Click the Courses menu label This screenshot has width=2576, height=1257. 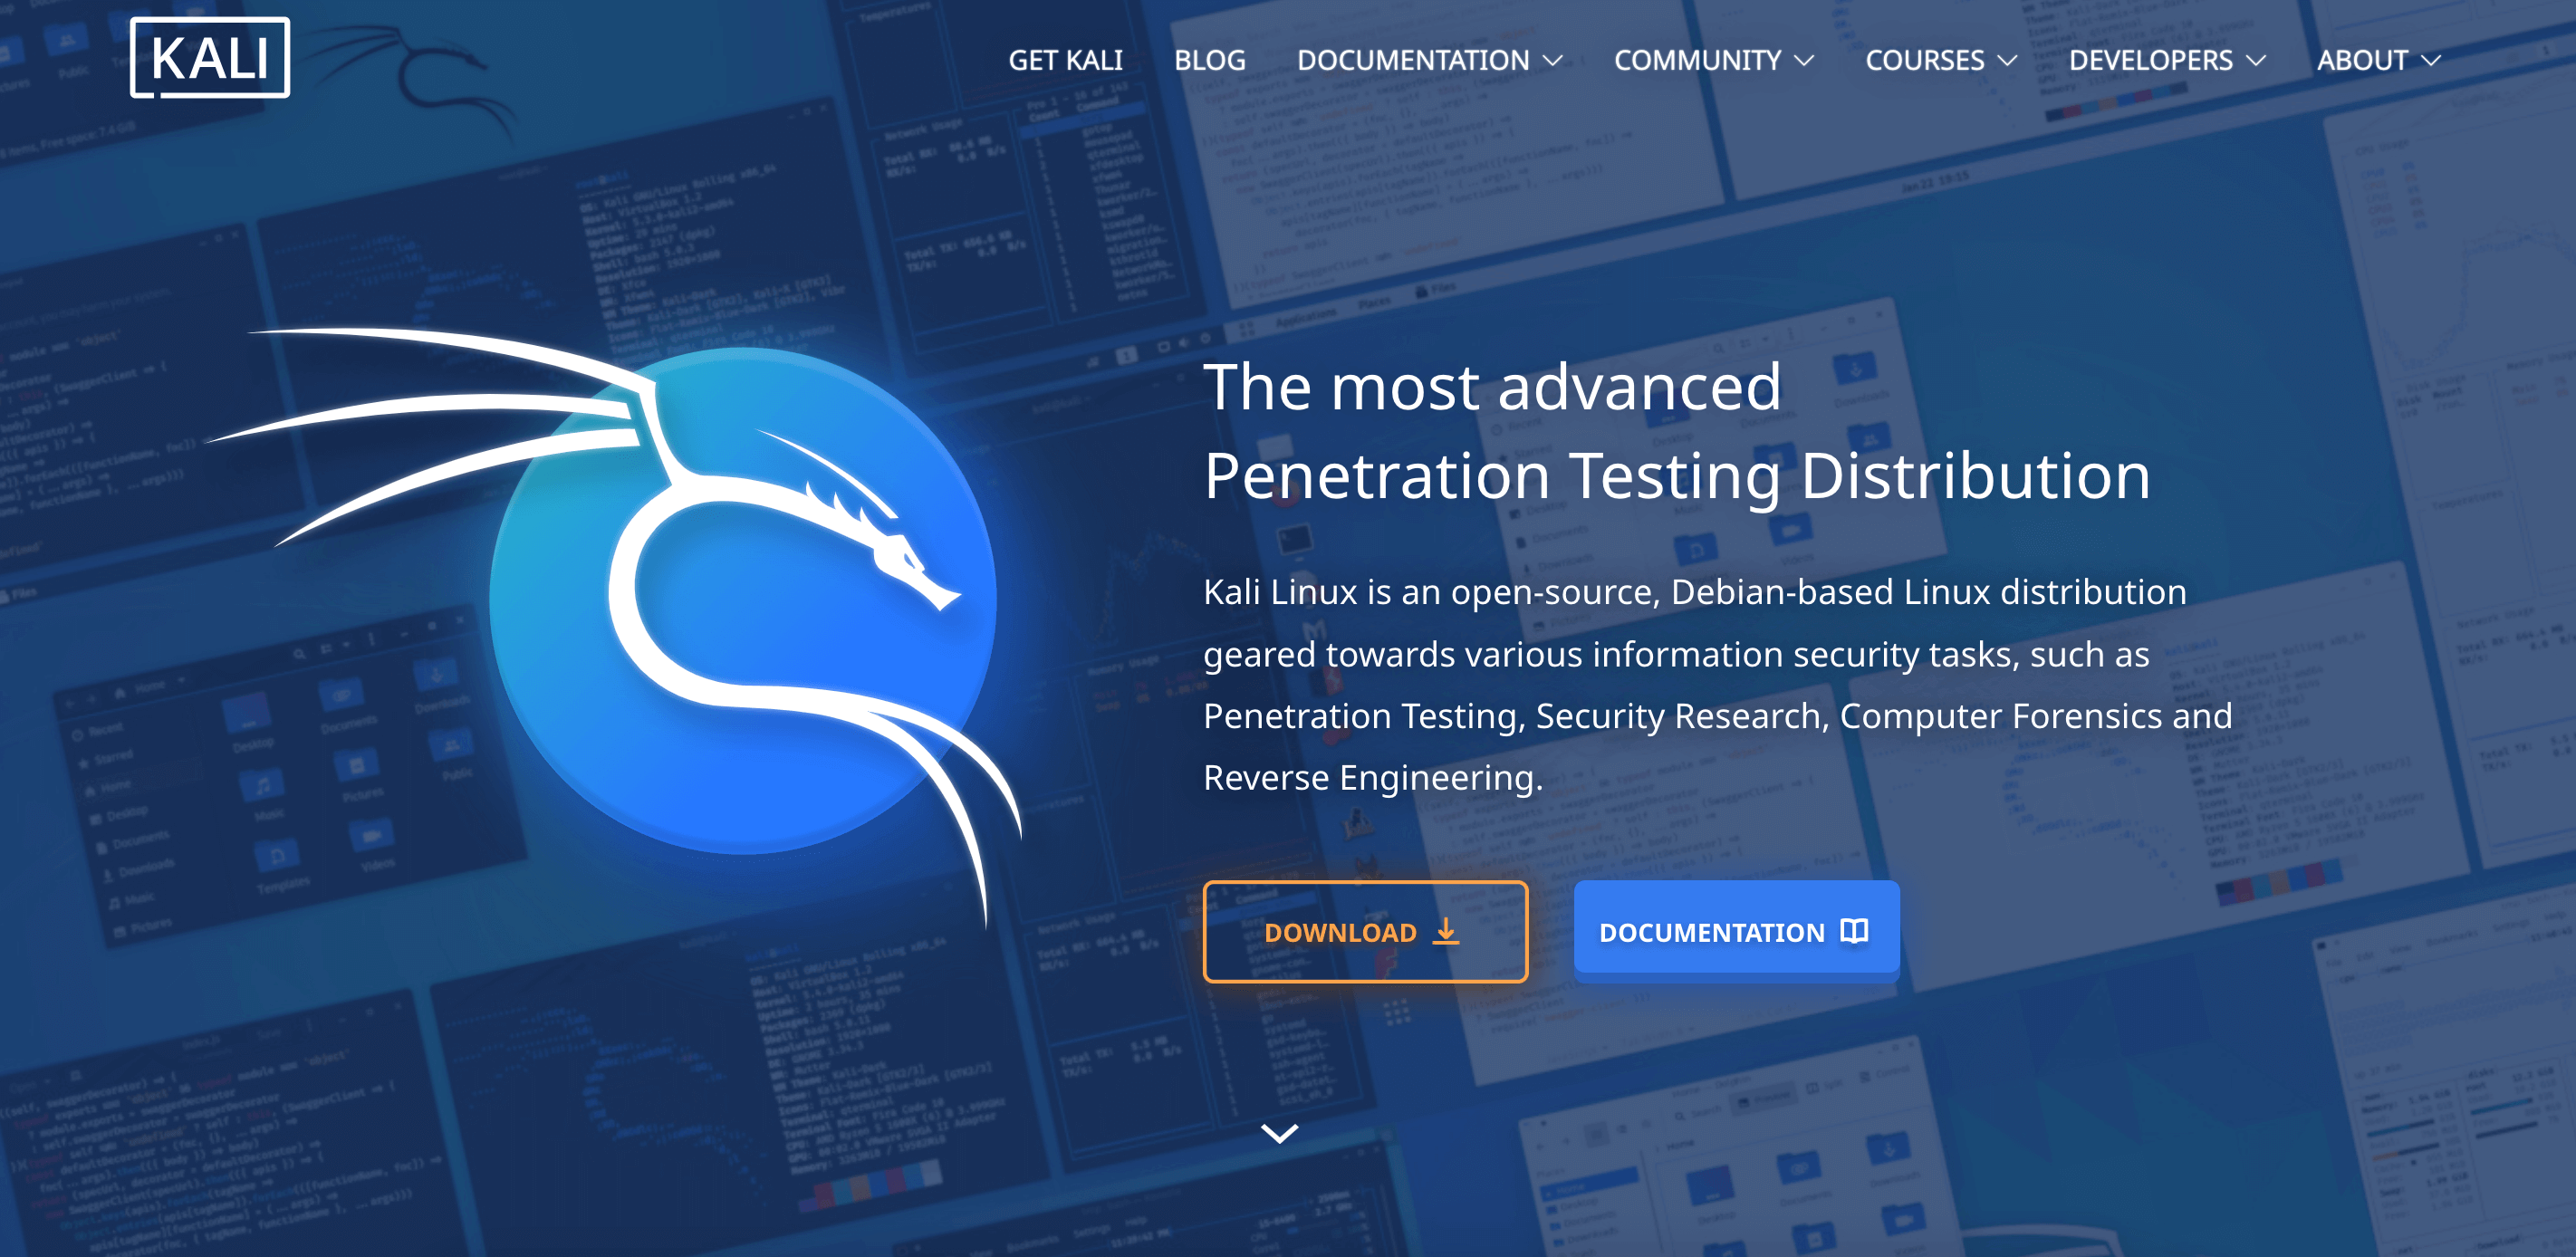coord(1924,61)
